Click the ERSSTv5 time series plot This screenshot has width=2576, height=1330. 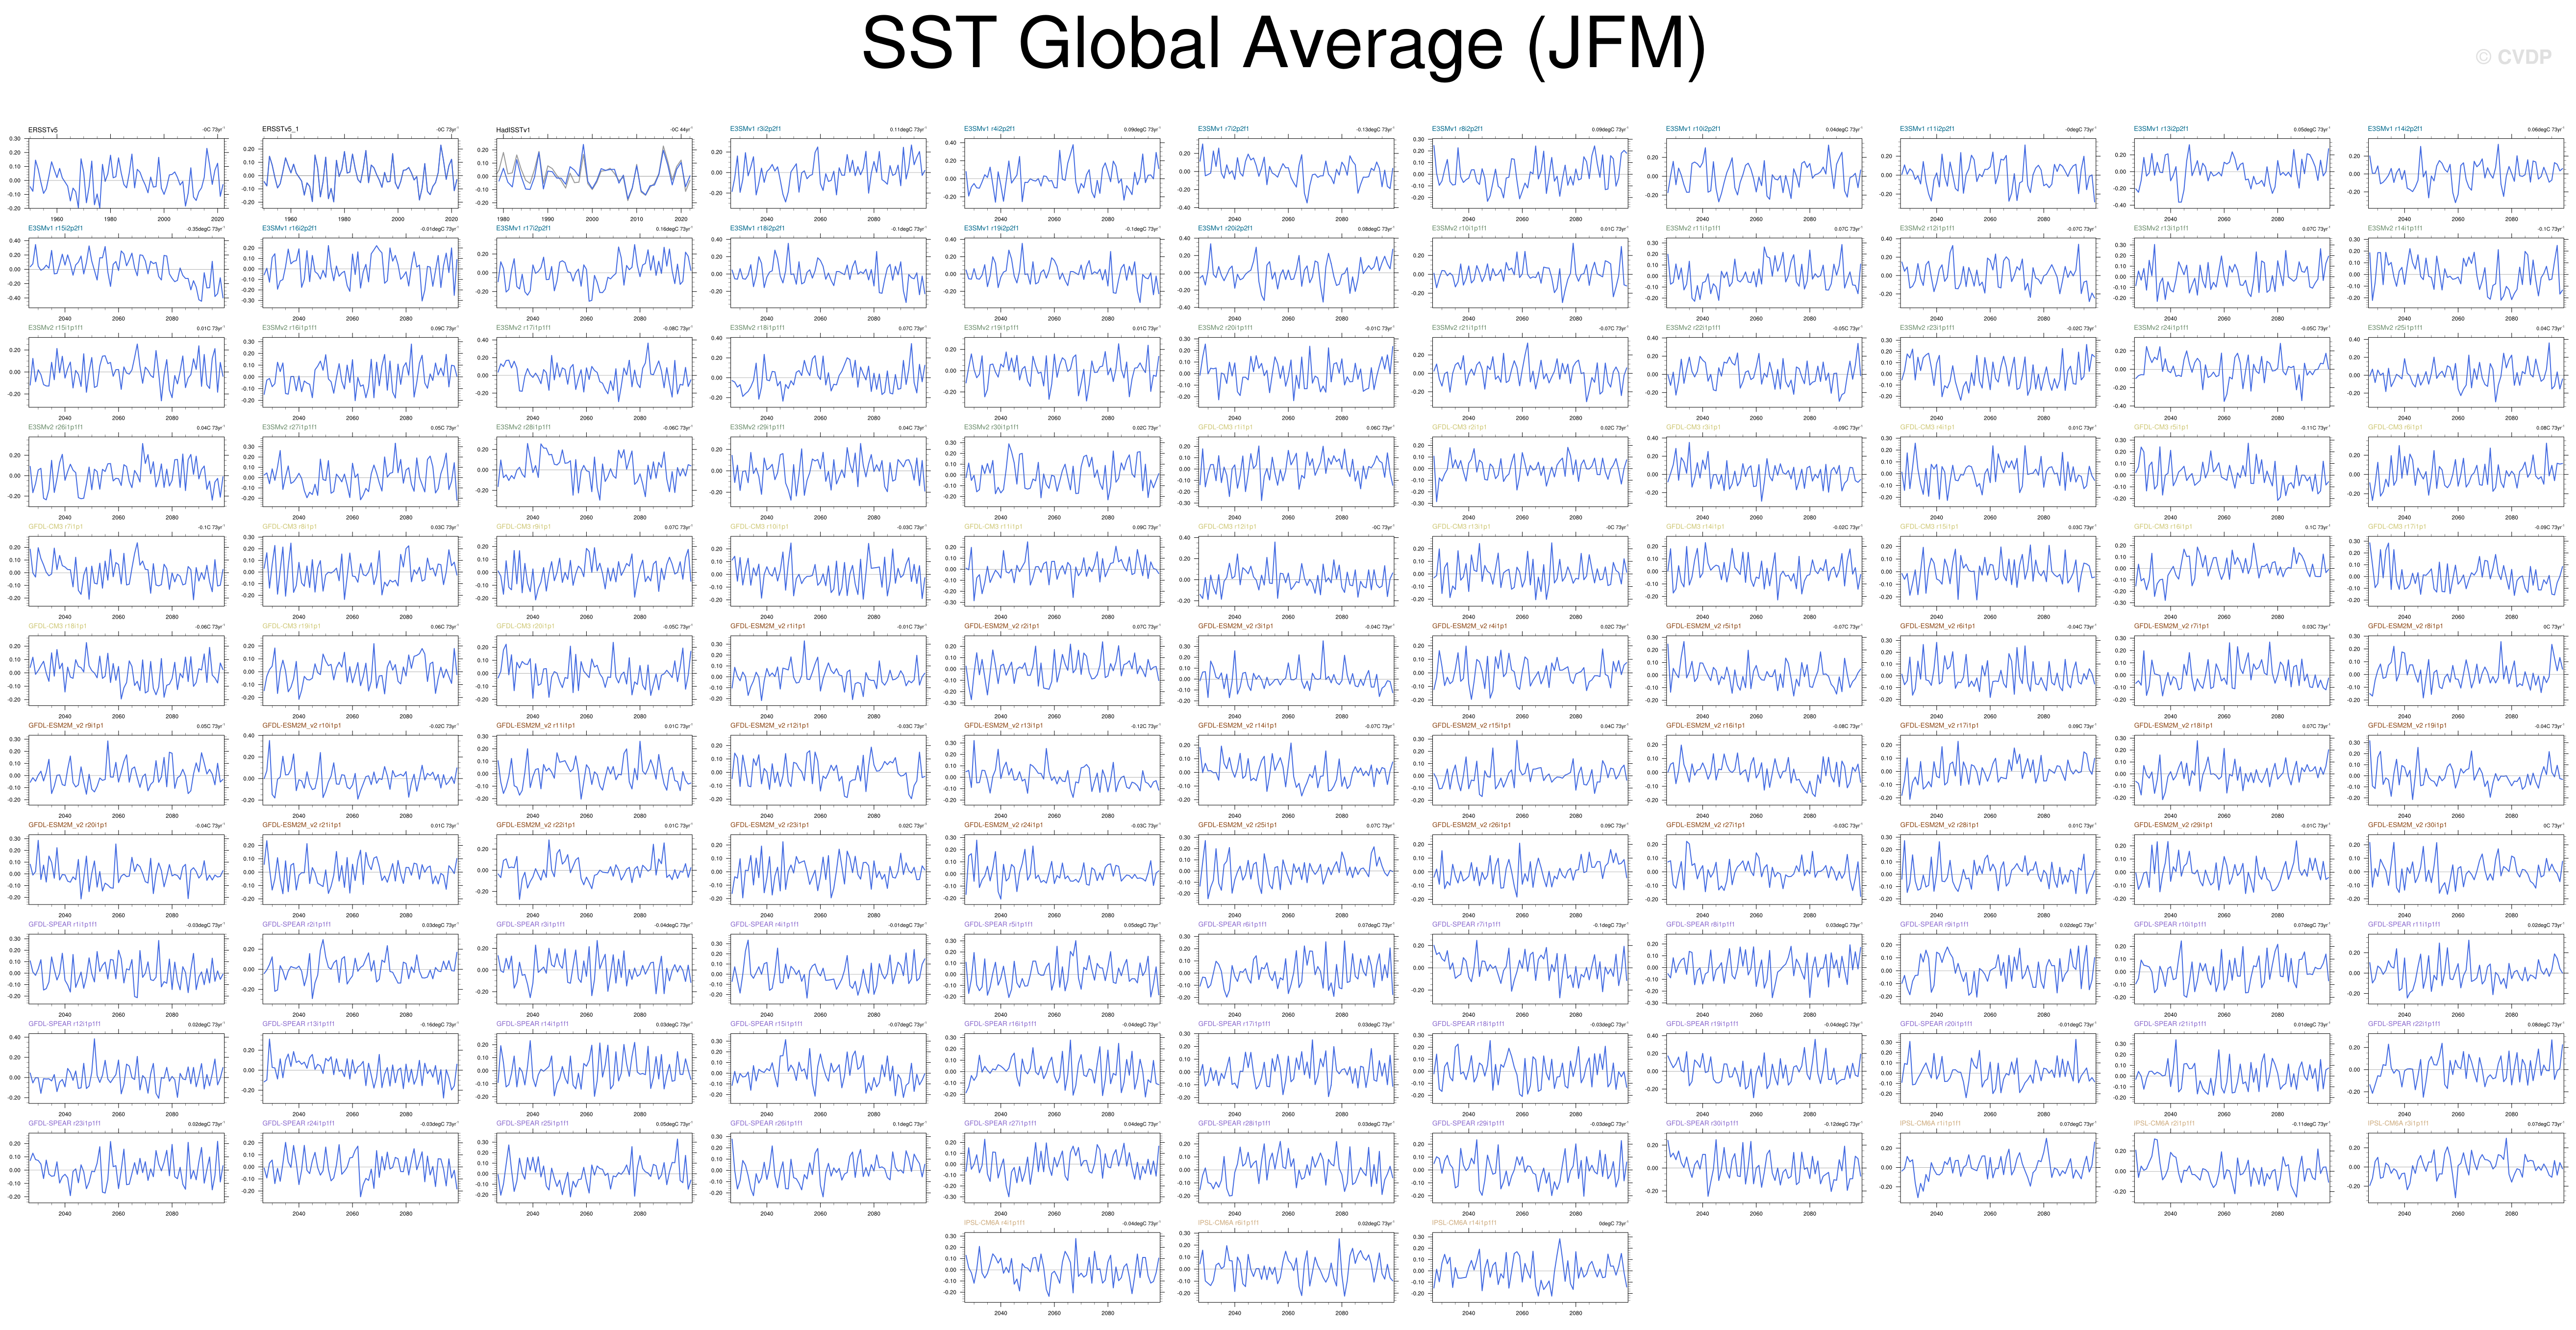127,173
